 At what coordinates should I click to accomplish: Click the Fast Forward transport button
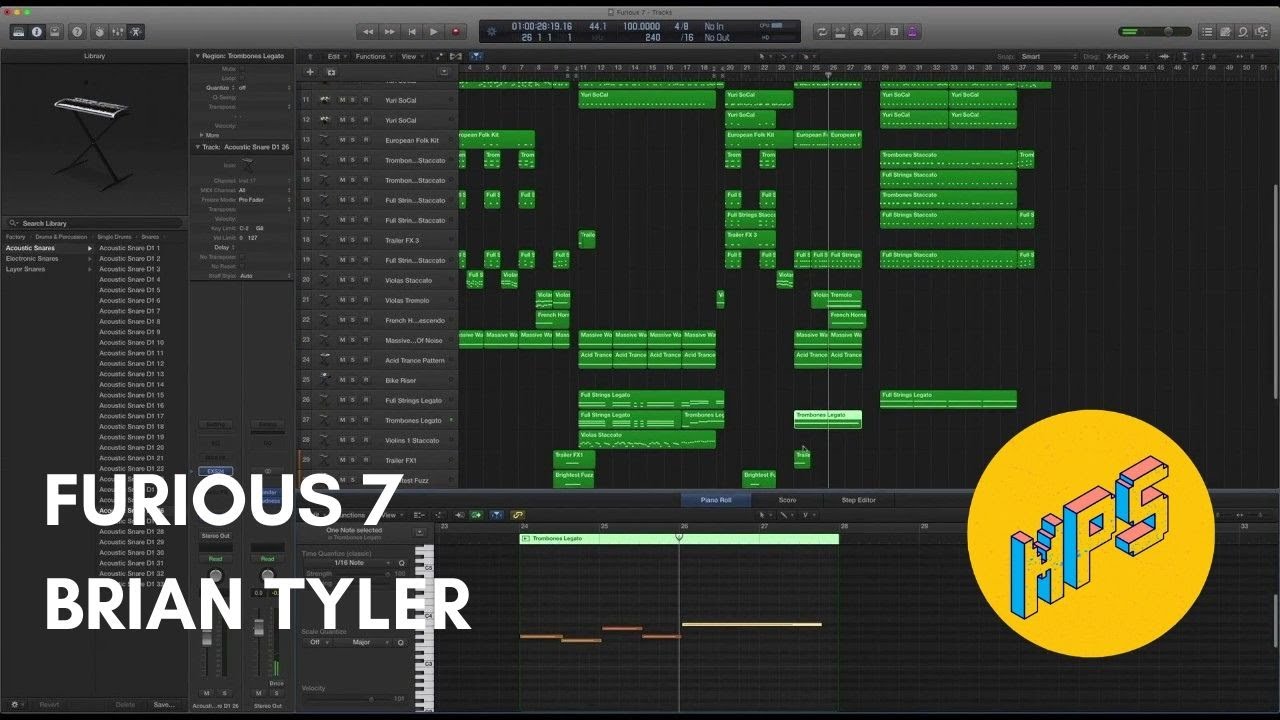[390, 32]
